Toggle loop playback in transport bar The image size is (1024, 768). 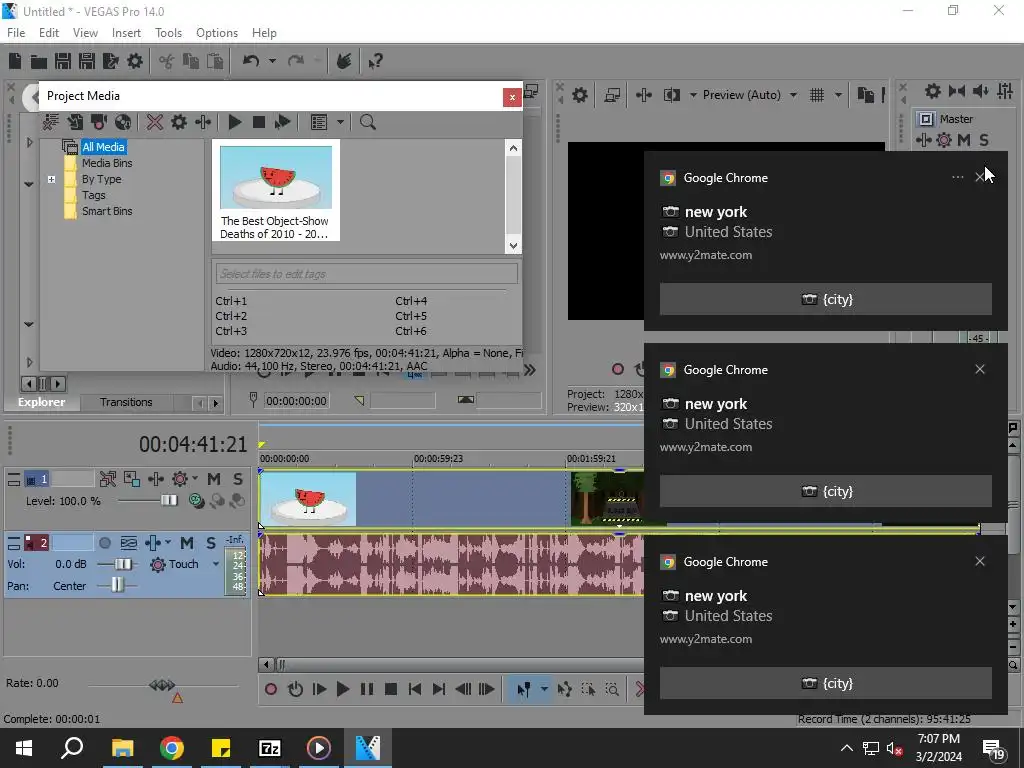click(295, 689)
